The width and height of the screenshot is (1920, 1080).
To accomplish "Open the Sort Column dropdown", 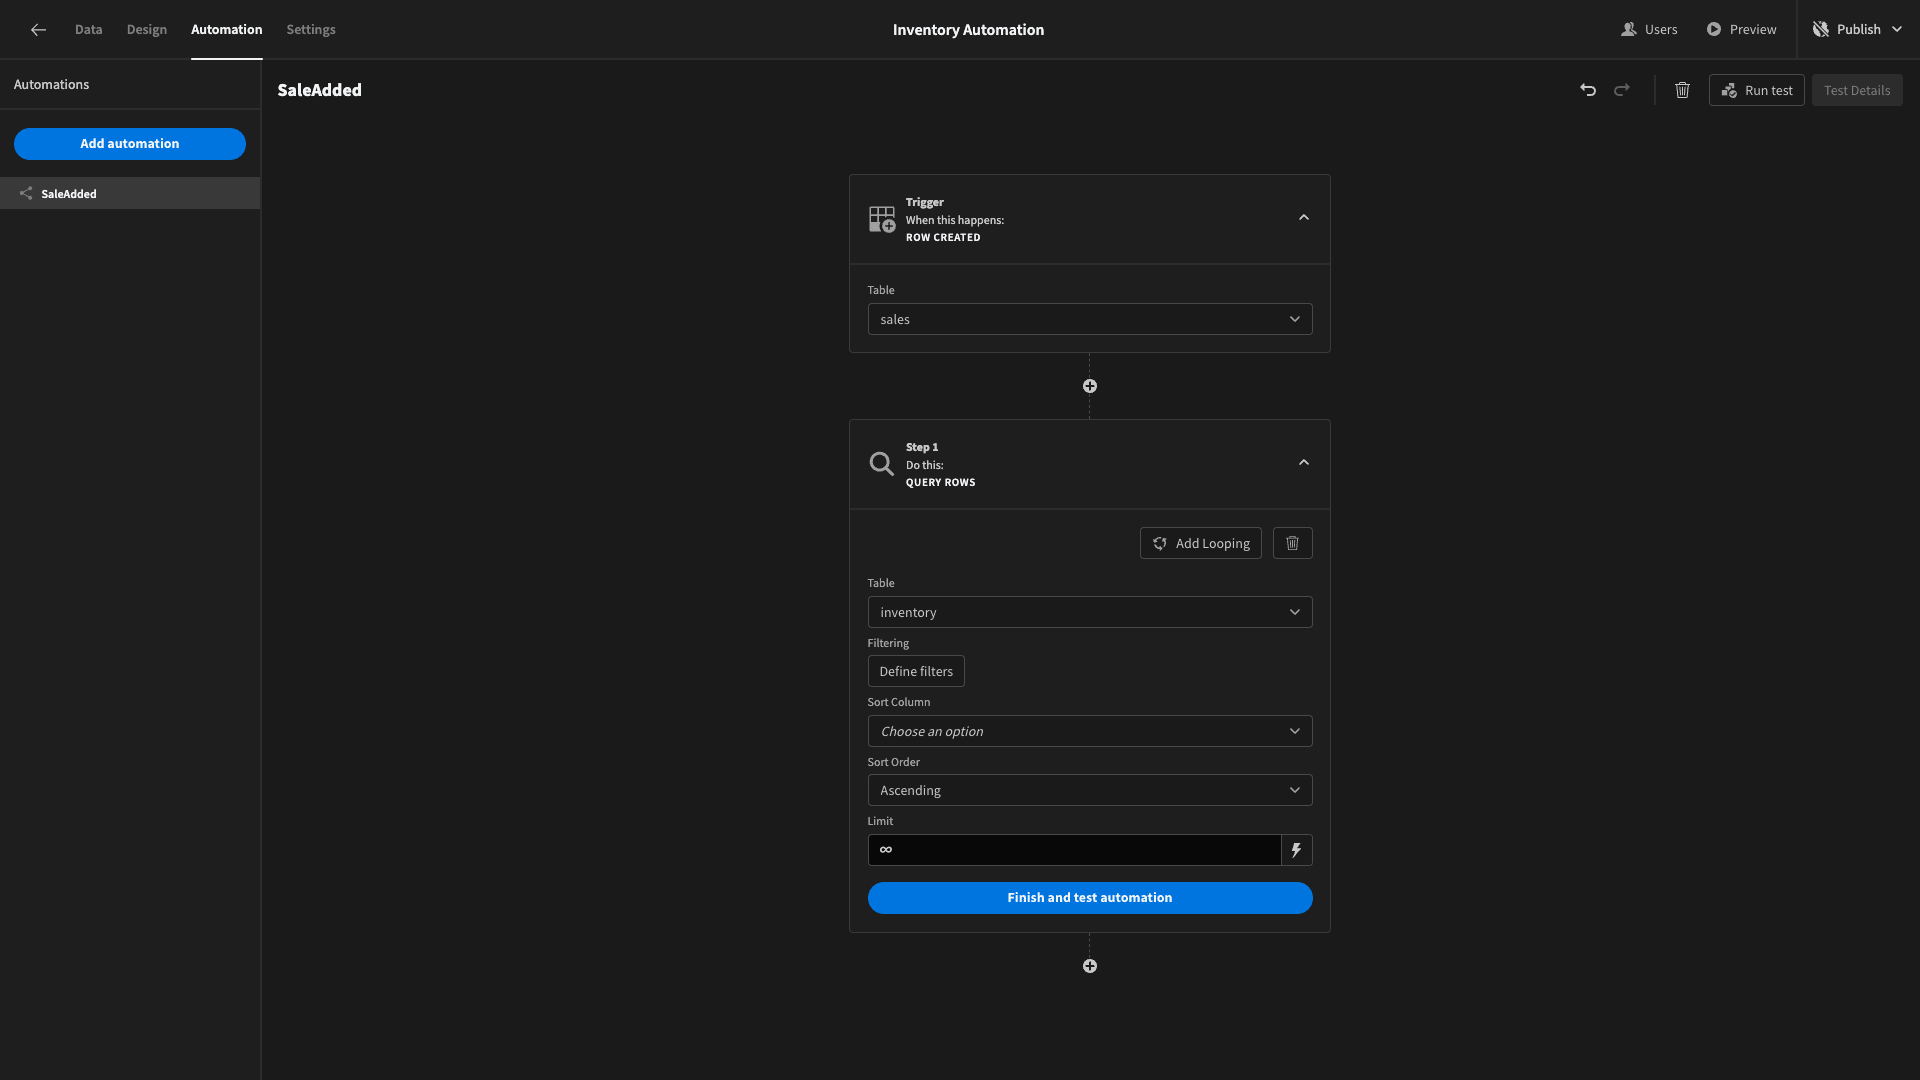I will [1090, 731].
